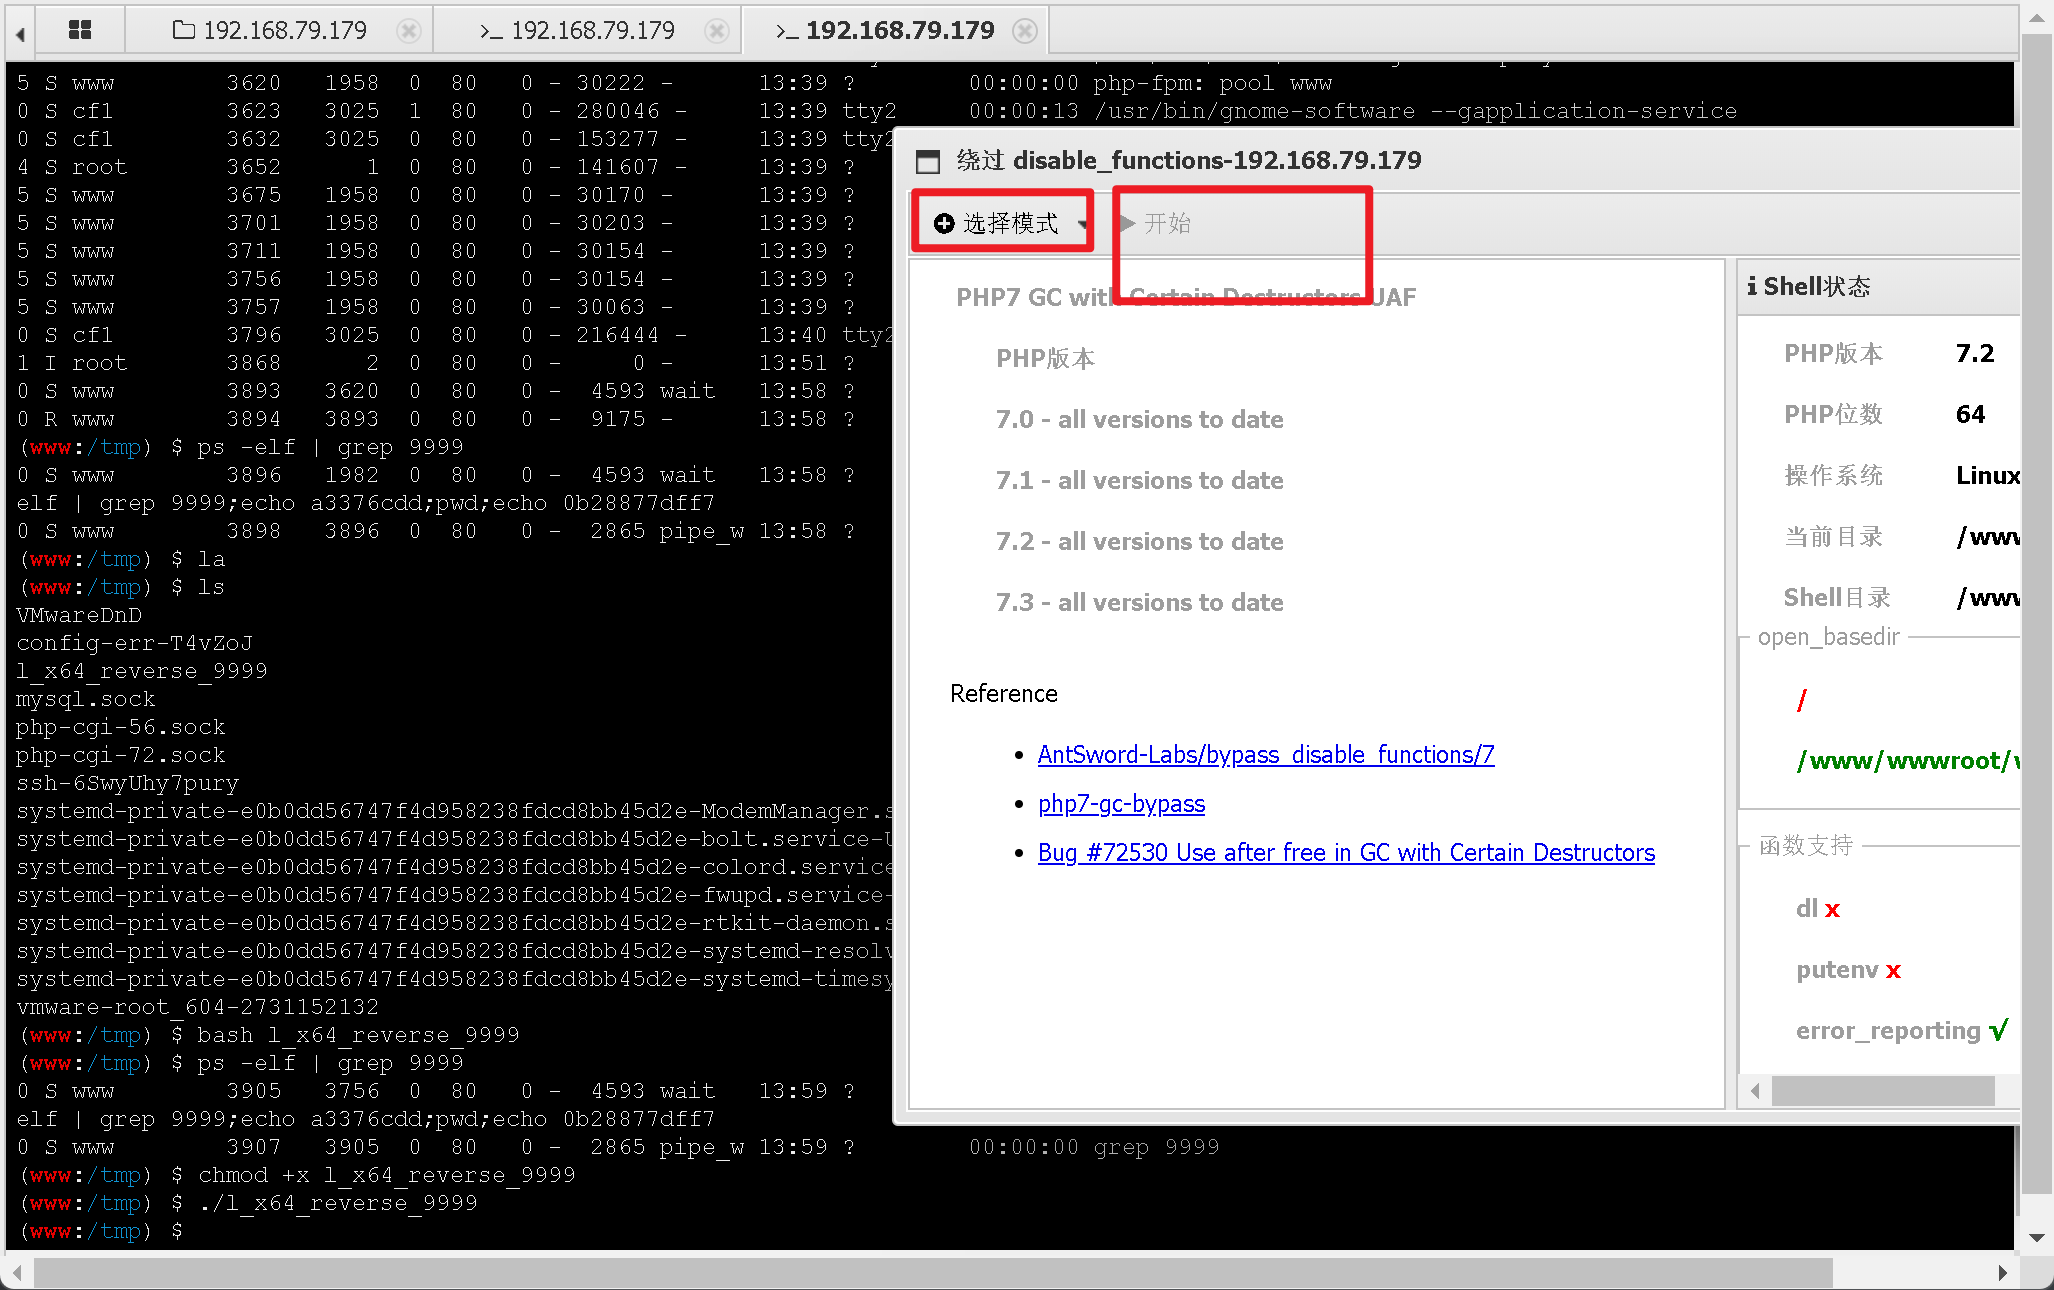This screenshot has height=1290, width=2054.
Task: Click the window icon of the bypass dialog
Action: pyautogui.click(x=928, y=161)
